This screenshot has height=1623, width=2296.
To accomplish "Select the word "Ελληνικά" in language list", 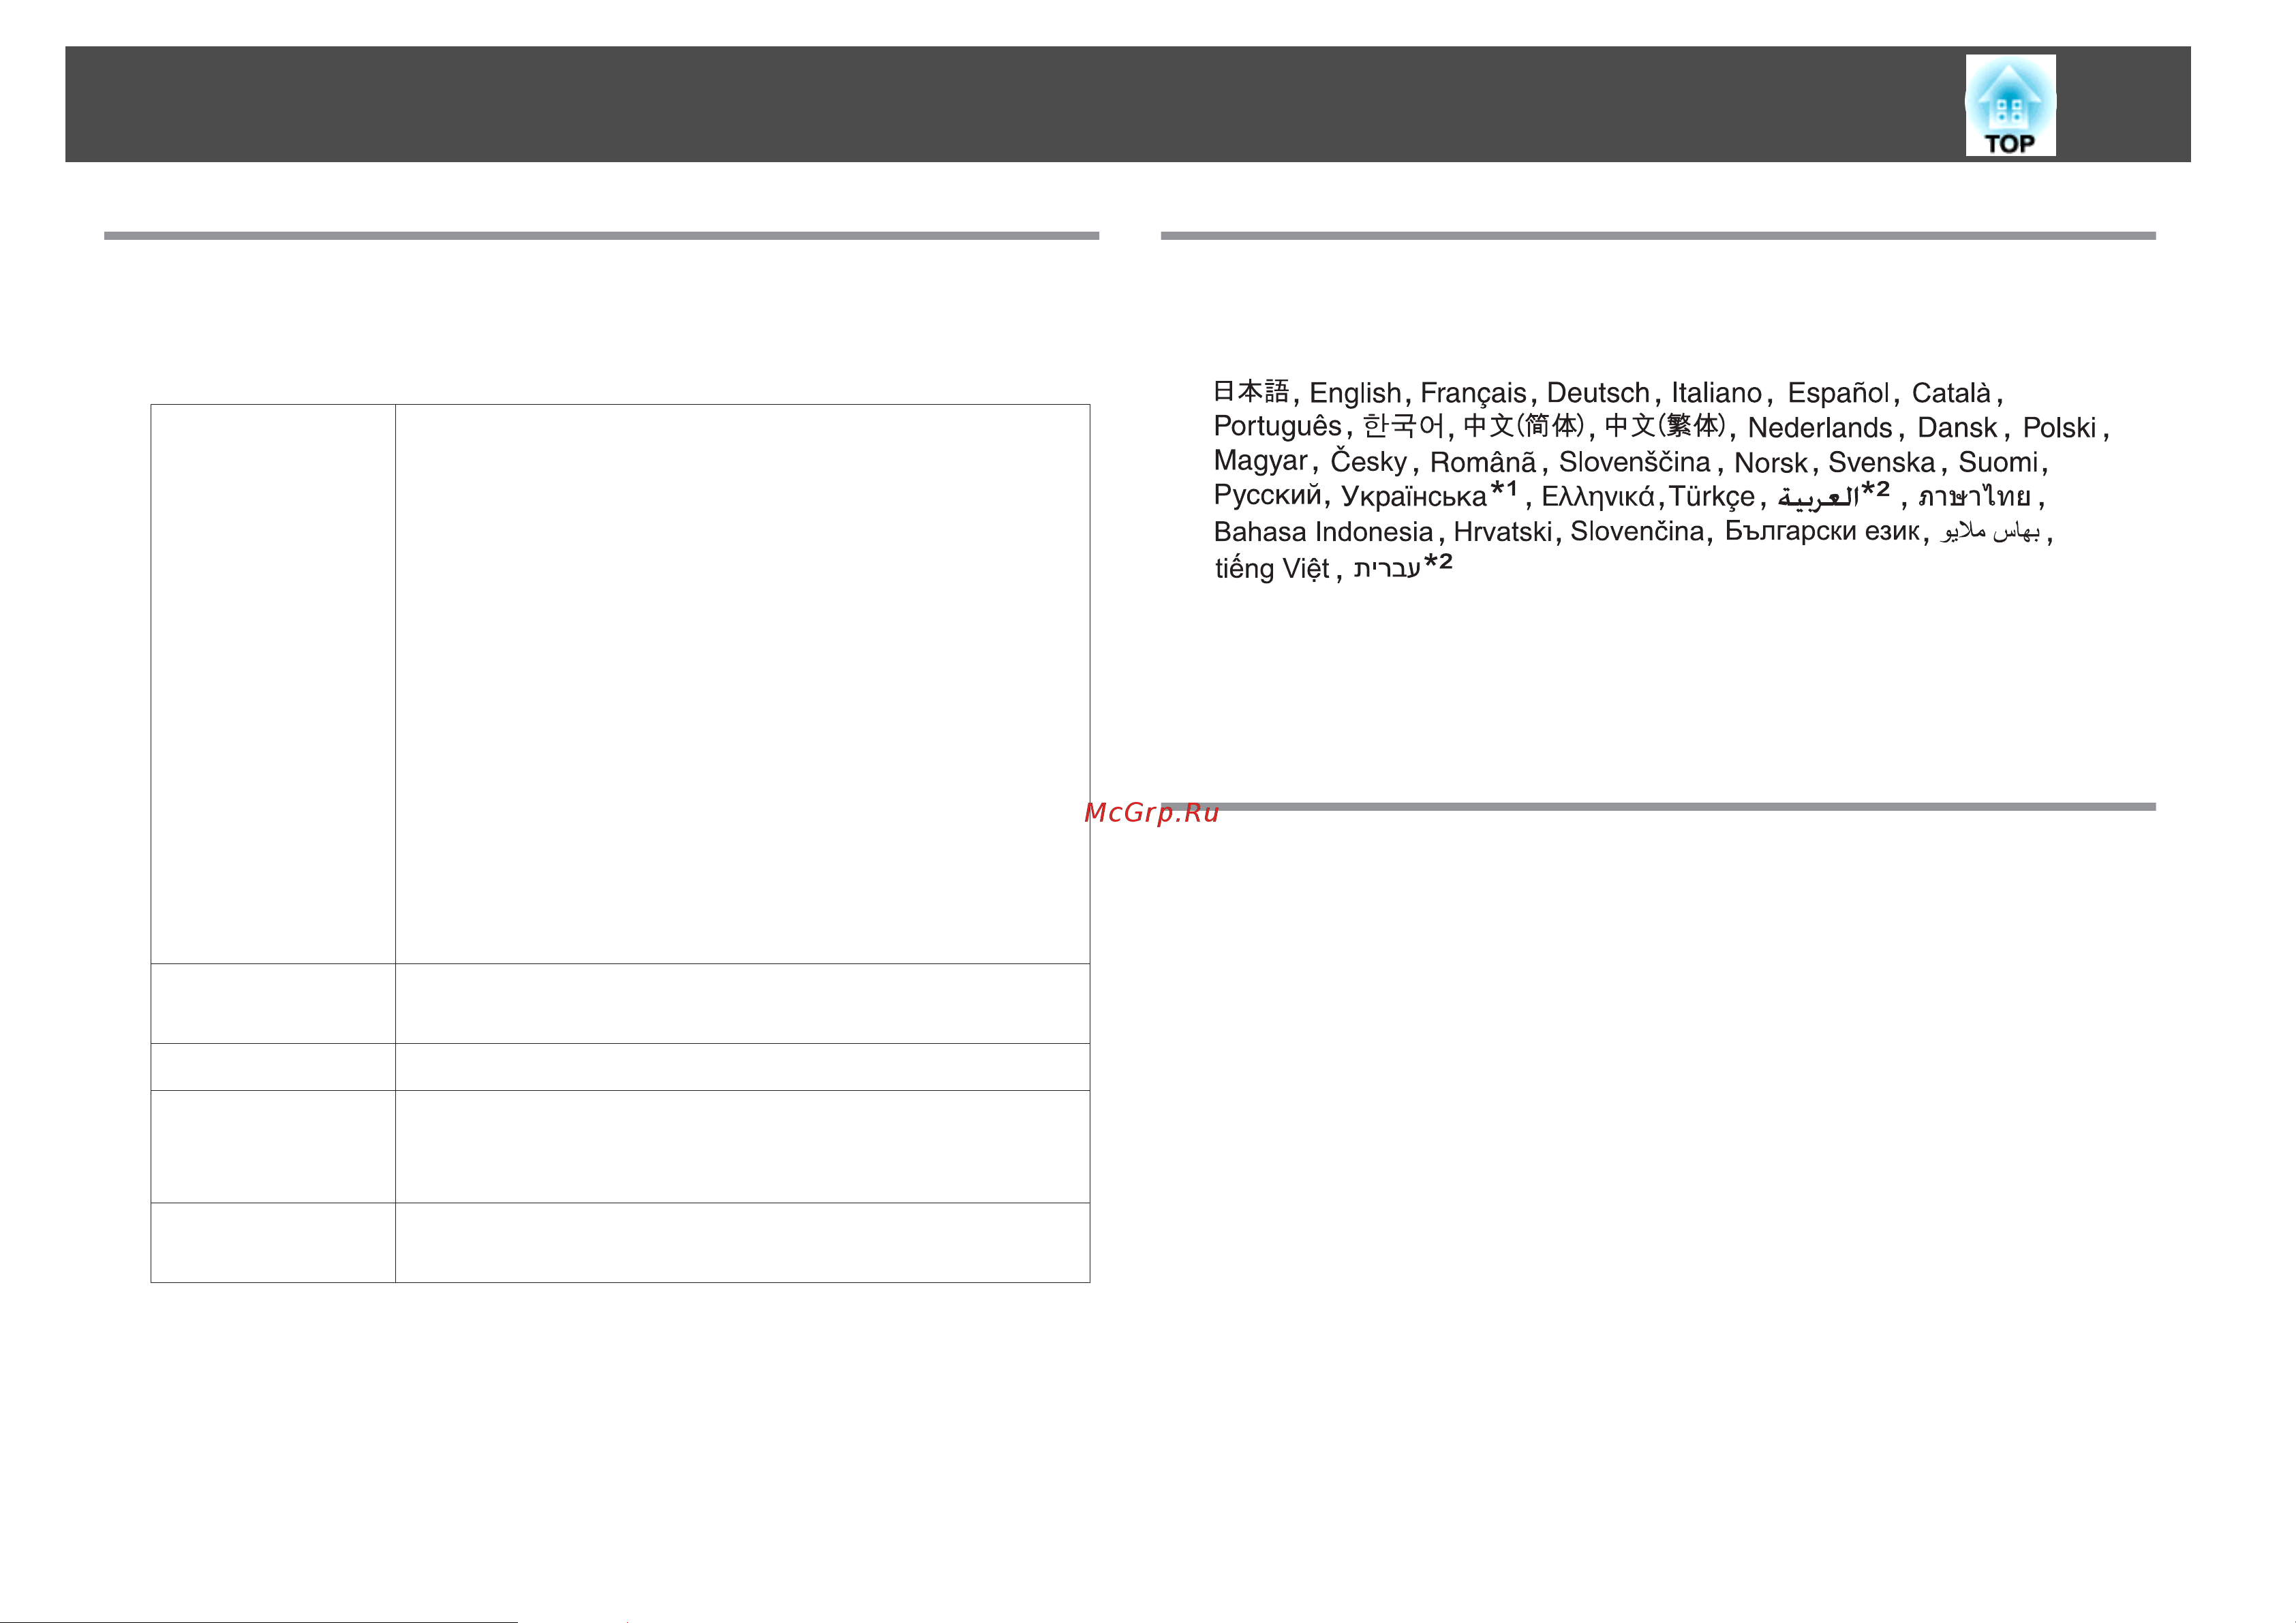I will (1597, 497).
